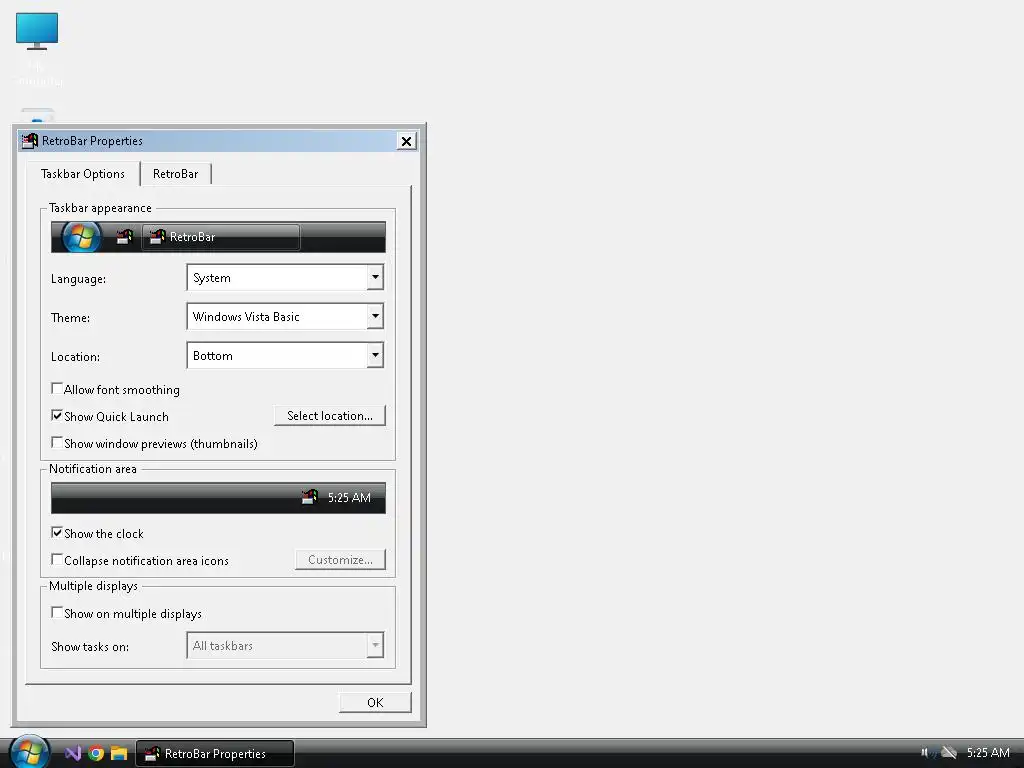
Task: Open File Explorer from Quick Launch
Action: click(x=119, y=754)
